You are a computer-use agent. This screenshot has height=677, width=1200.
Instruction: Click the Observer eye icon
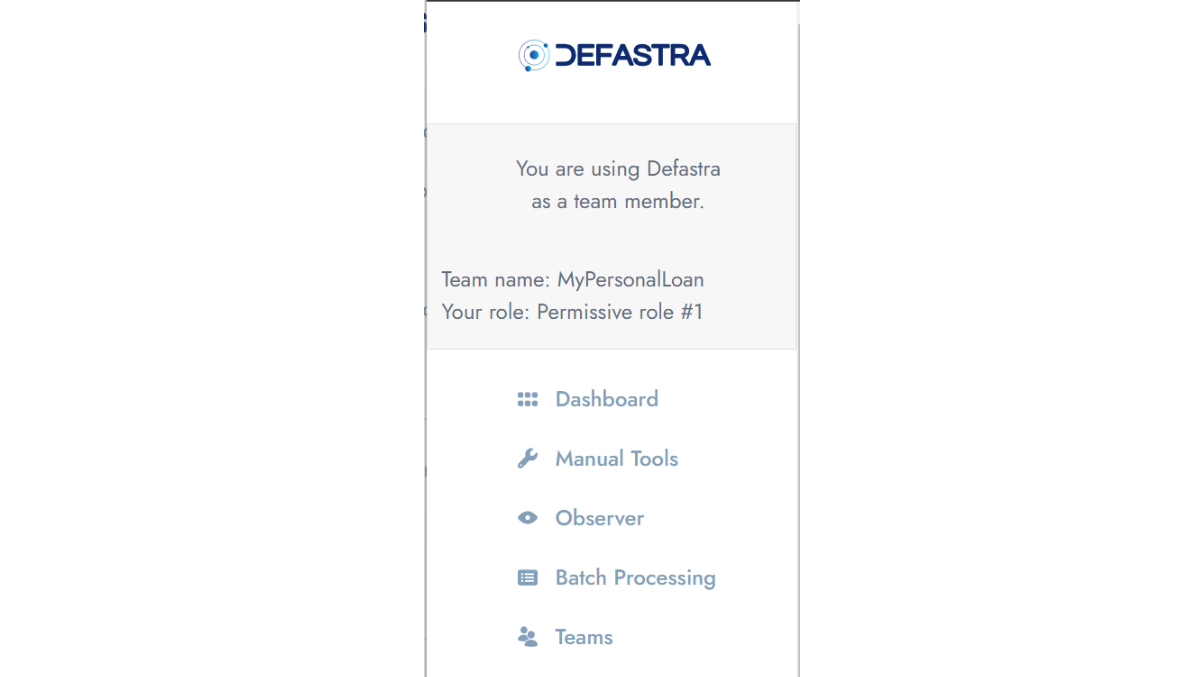tap(527, 518)
